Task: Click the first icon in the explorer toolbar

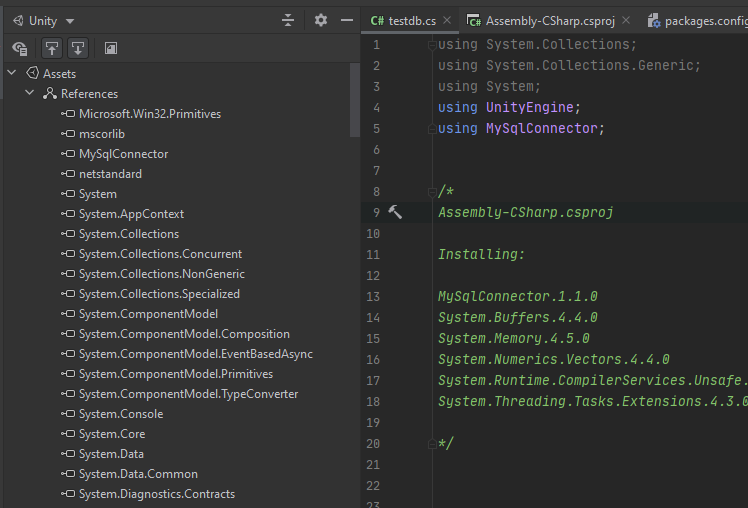Action: (19, 48)
